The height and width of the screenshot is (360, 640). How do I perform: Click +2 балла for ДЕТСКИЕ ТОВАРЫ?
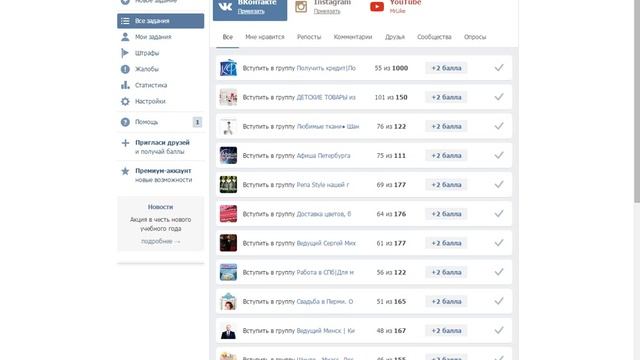point(447,97)
